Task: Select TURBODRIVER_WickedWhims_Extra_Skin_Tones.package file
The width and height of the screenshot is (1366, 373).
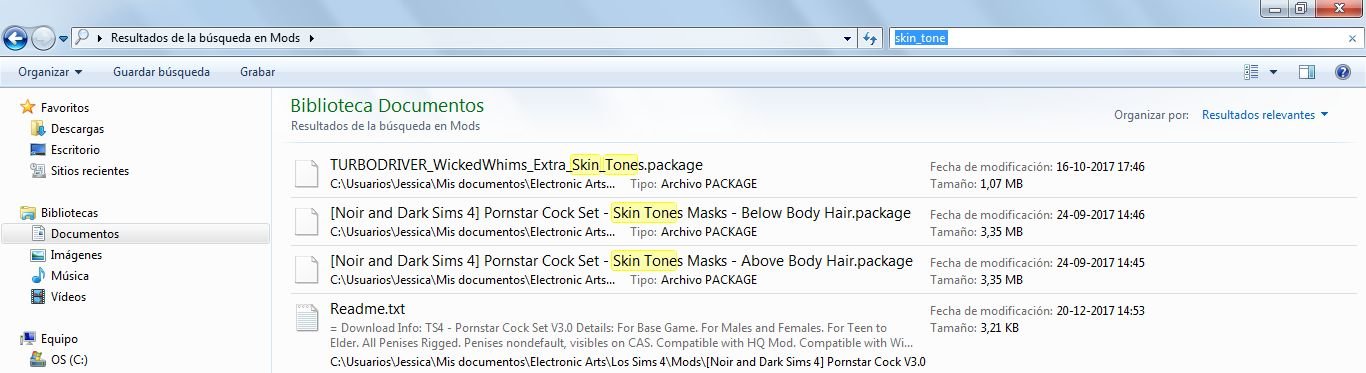Action: pyautogui.click(x=516, y=164)
